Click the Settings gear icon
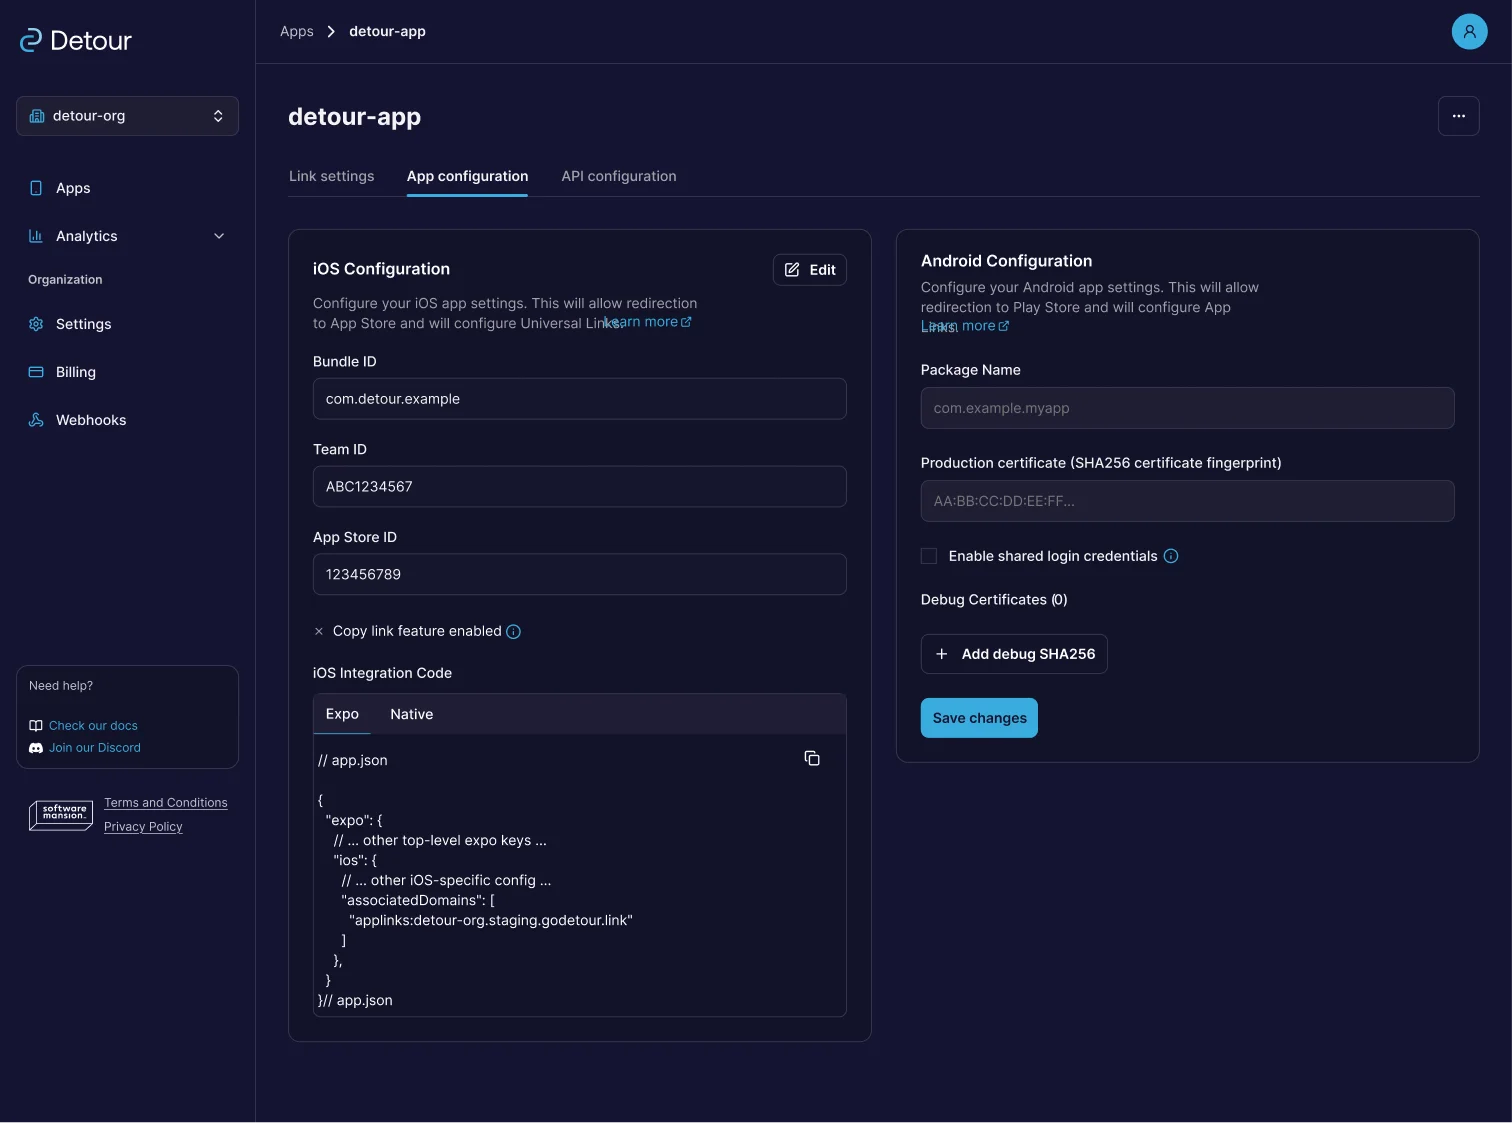This screenshot has height=1123, width=1512. click(x=36, y=324)
